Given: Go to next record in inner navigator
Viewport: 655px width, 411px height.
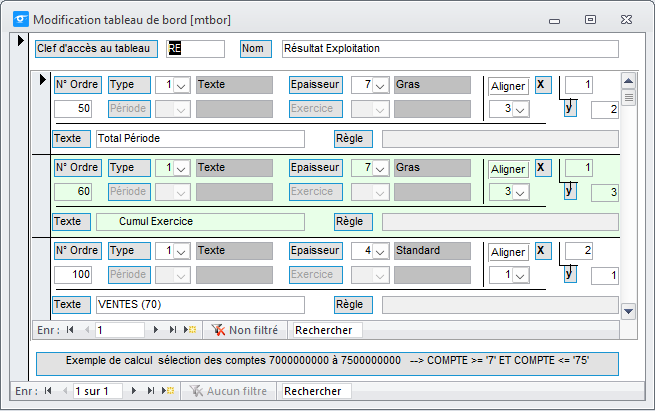Looking at the screenshot, I should (x=155, y=330).
